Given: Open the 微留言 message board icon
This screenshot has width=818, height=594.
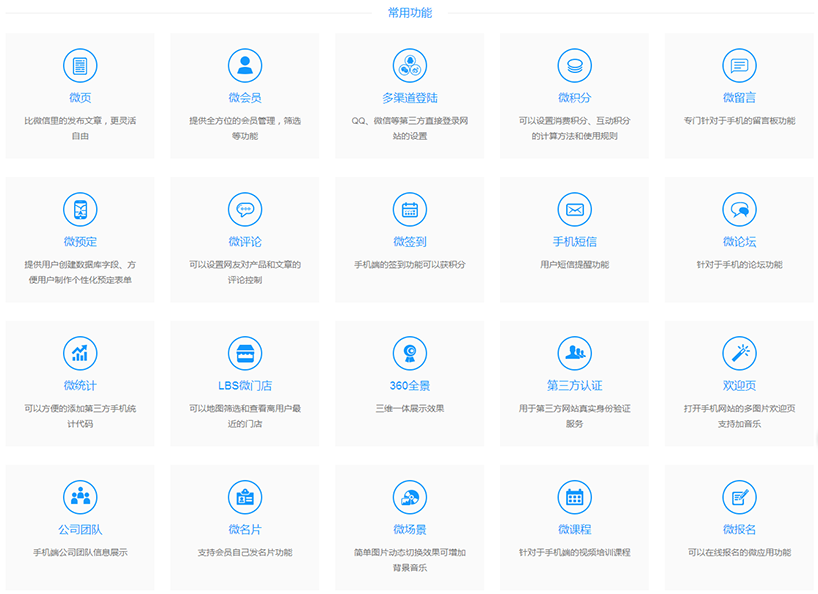Looking at the screenshot, I should 739,66.
